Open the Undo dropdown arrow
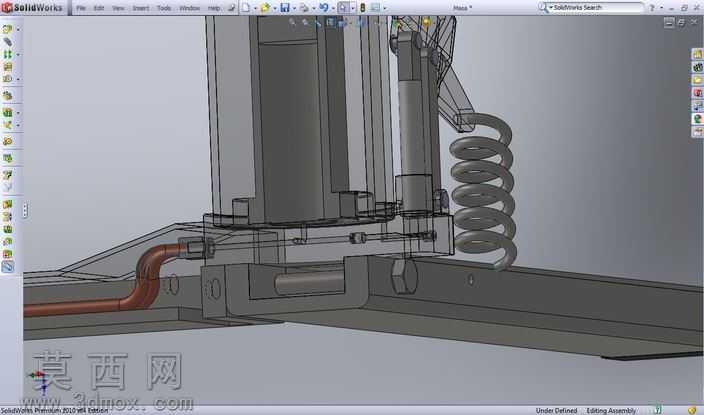 click(332, 8)
